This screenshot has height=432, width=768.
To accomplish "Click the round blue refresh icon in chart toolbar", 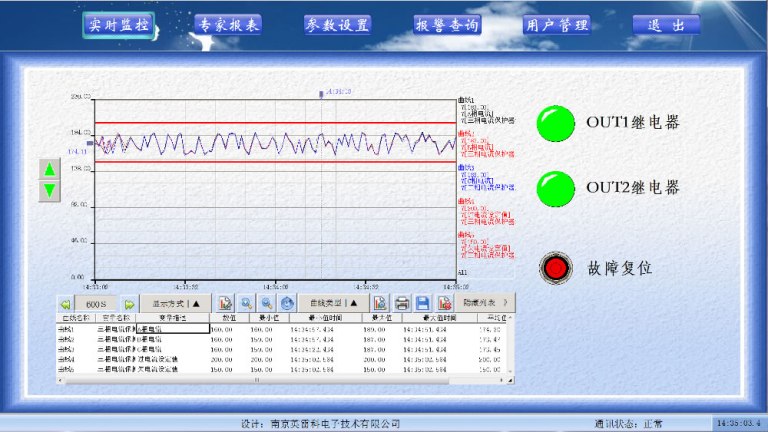I will 287,302.
